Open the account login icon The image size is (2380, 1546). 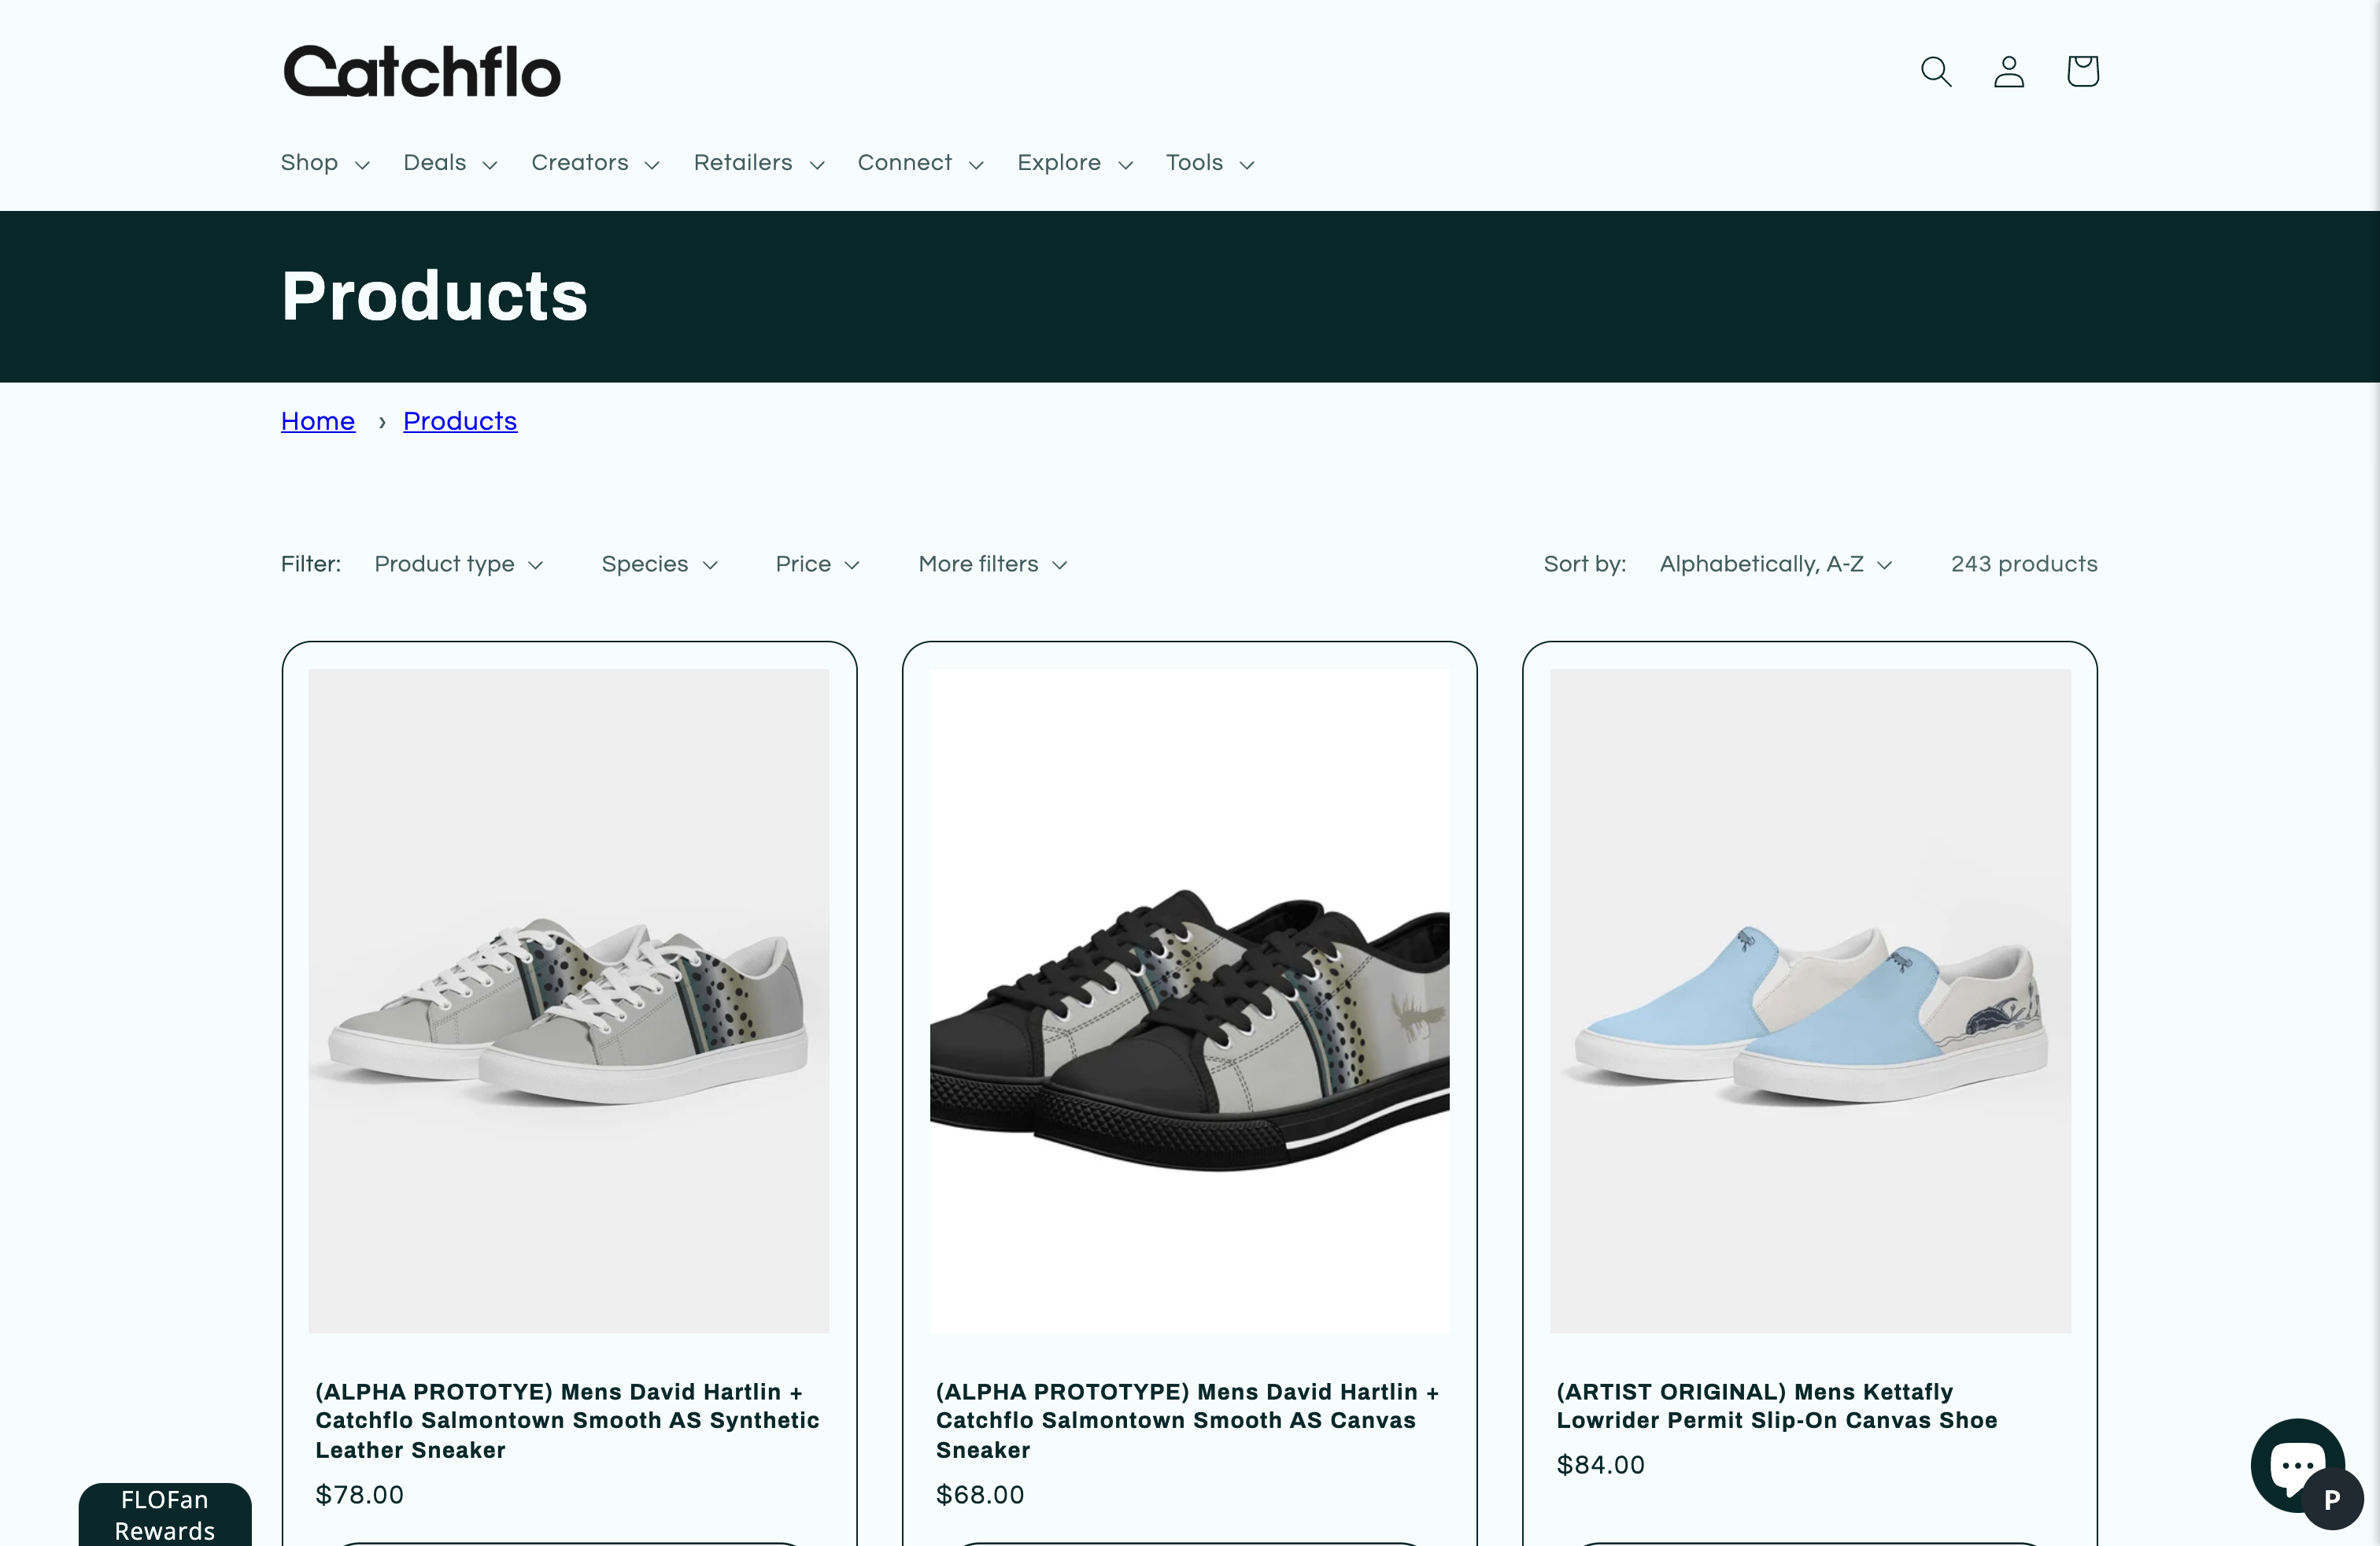click(x=2009, y=71)
